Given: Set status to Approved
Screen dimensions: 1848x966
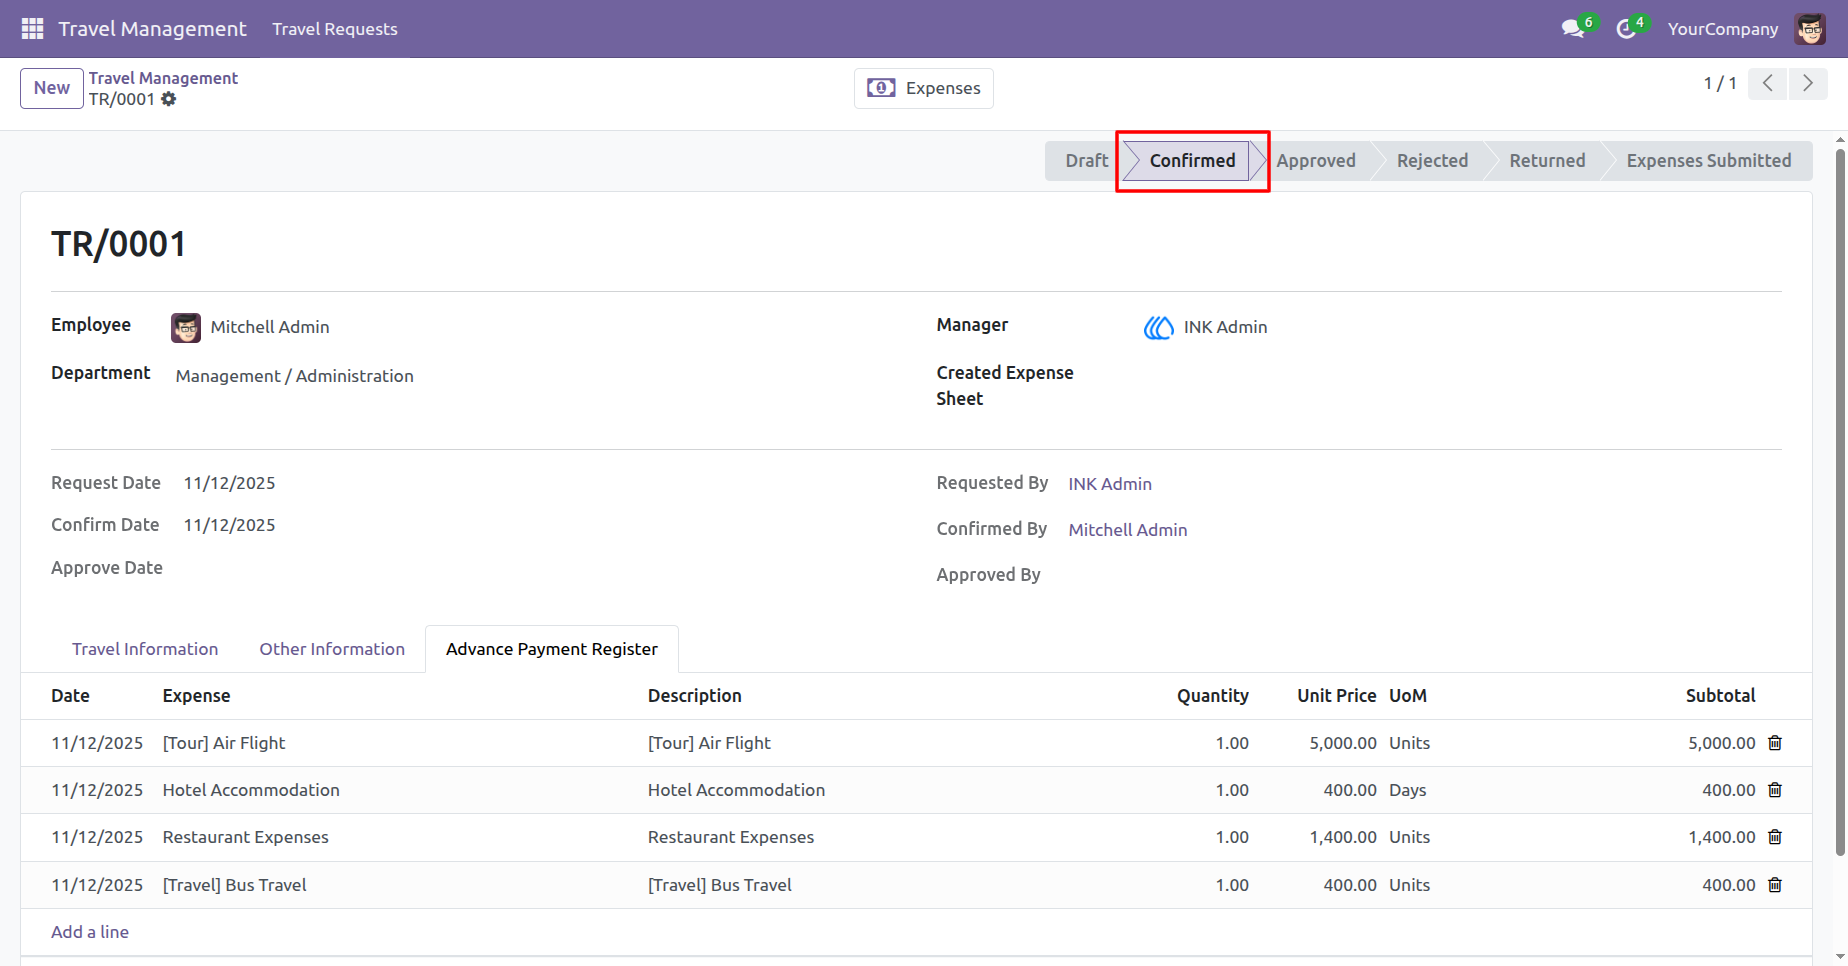Looking at the screenshot, I should coord(1316,161).
